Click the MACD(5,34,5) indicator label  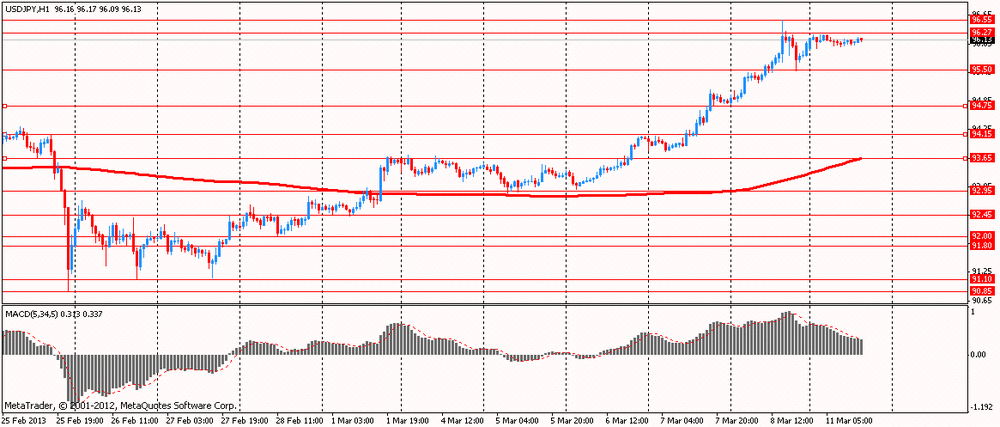pos(30,314)
